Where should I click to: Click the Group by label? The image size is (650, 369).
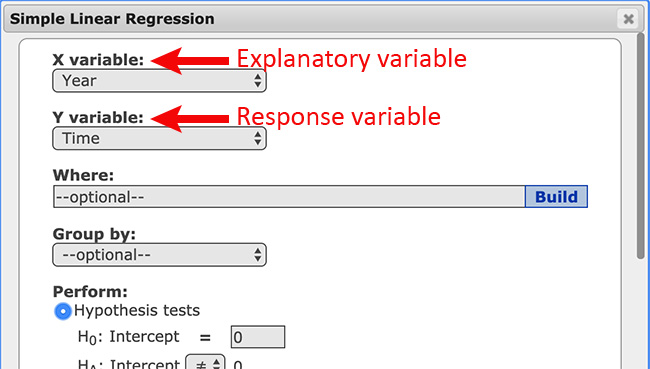(x=94, y=234)
